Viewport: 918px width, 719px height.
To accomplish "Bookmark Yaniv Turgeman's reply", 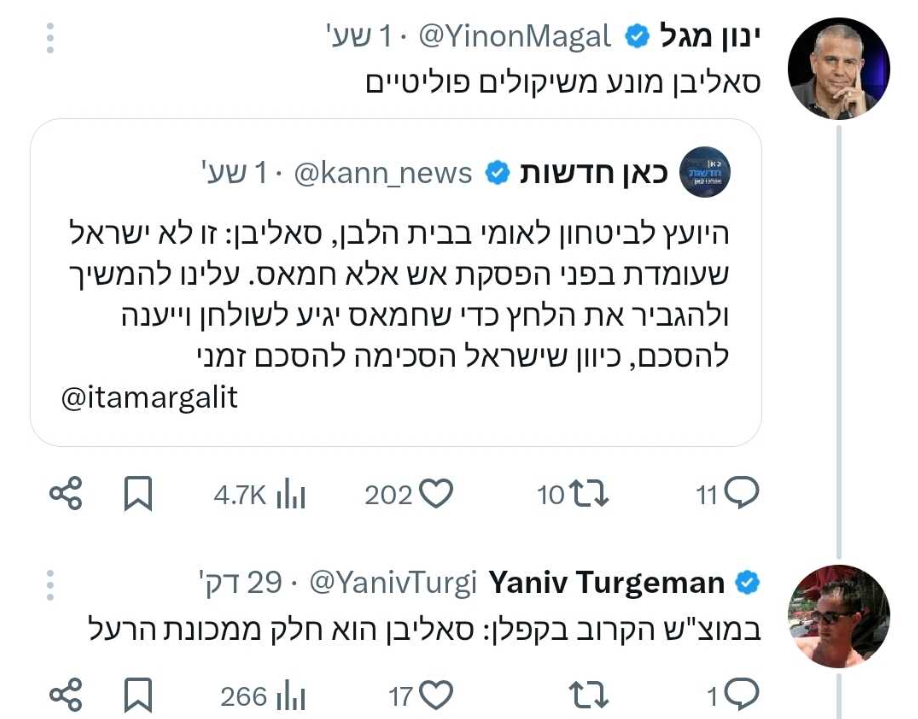I will pos(137,694).
